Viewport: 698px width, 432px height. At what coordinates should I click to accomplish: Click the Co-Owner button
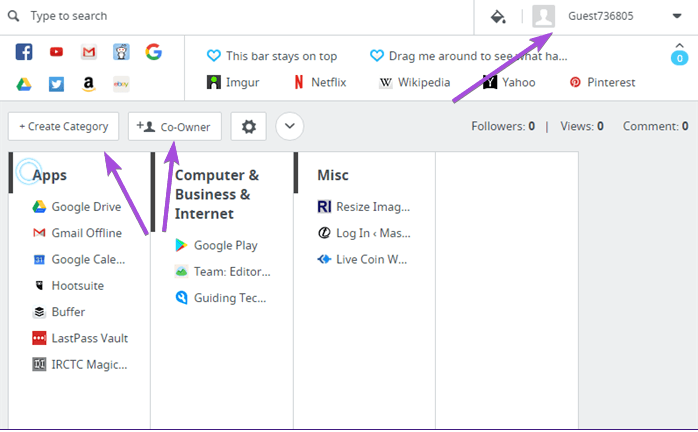175,126
